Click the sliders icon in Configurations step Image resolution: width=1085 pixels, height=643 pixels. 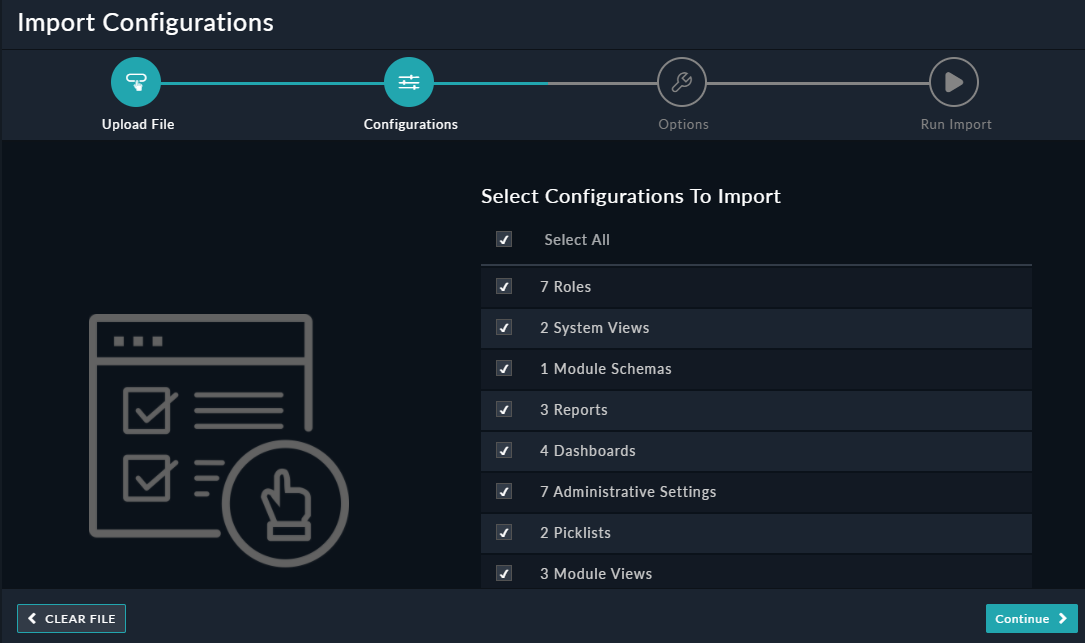409,81
